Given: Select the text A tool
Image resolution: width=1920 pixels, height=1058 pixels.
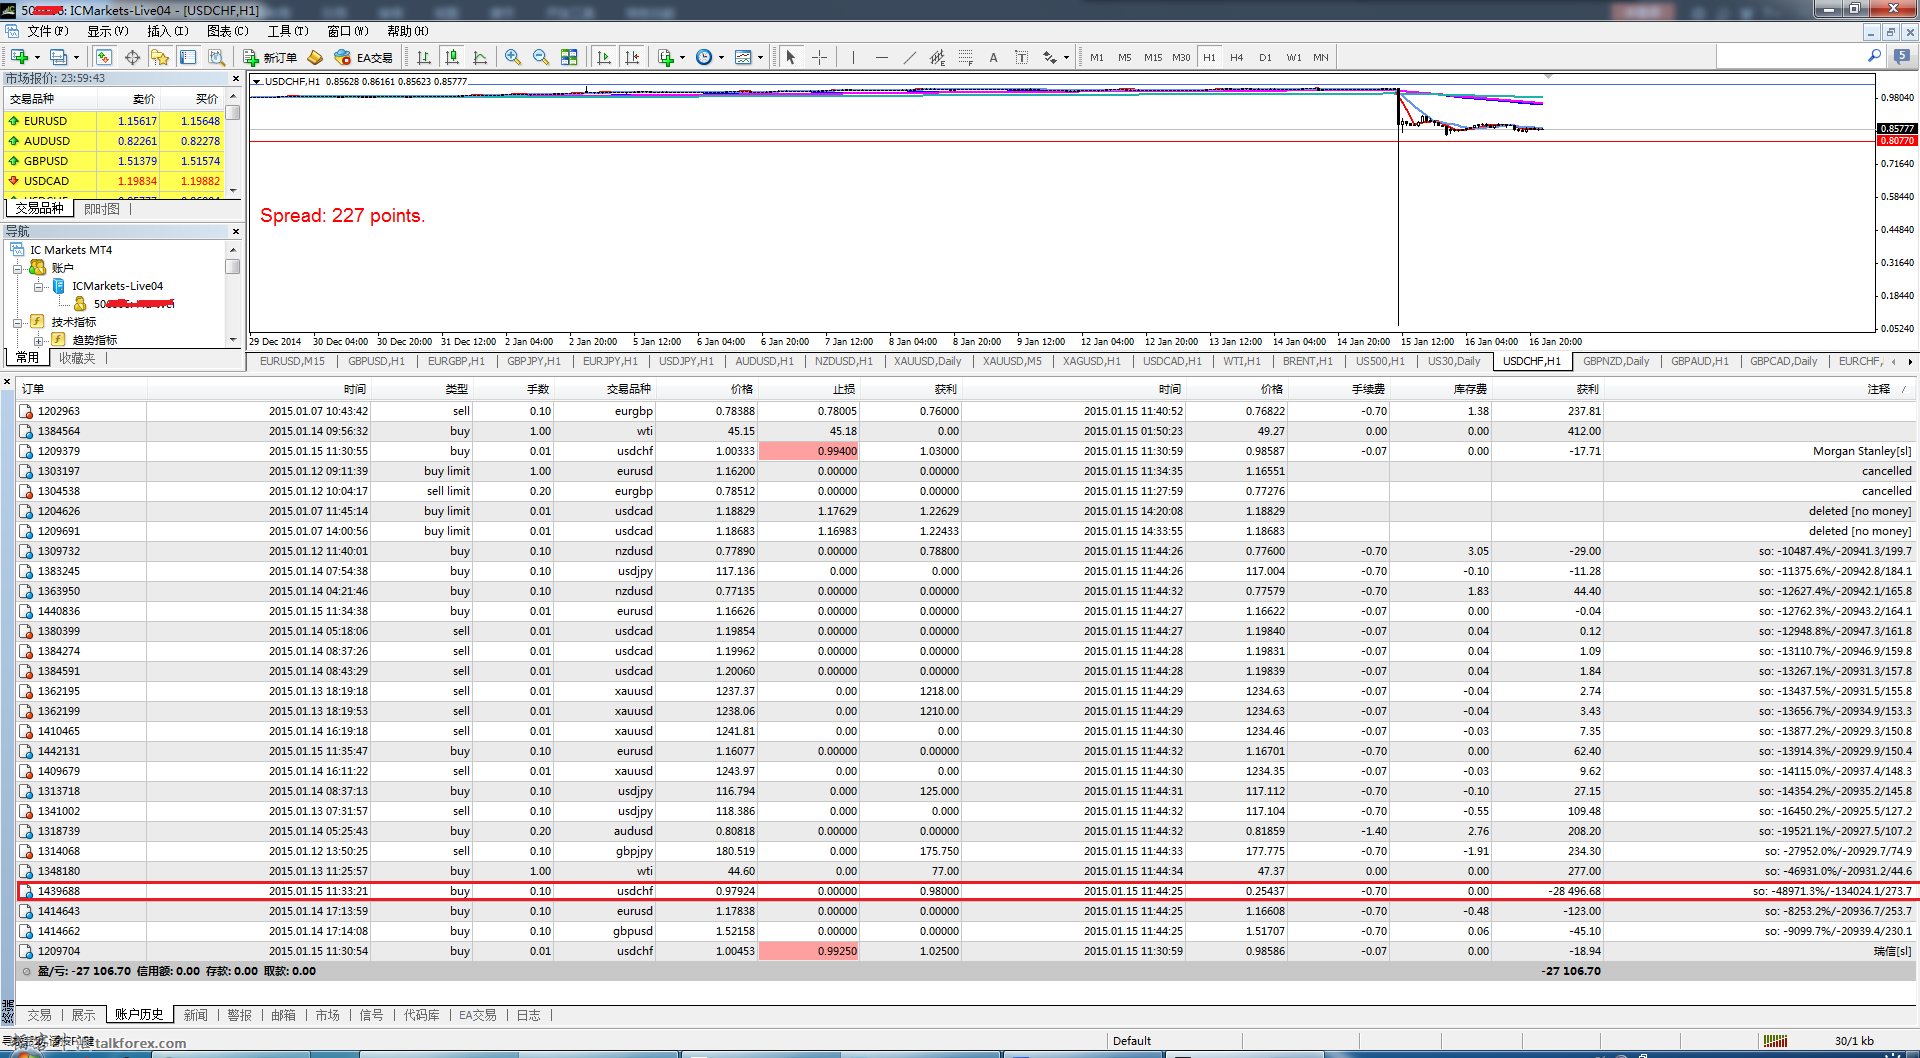Looking at the screenshot, I should click(993, 57).
